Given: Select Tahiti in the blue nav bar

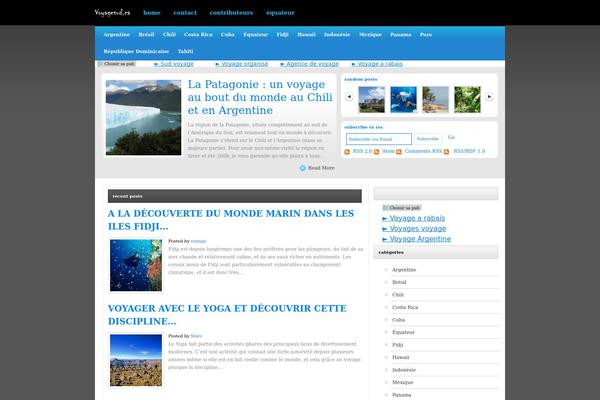Looking at the screenshot, I should point(186,51).
